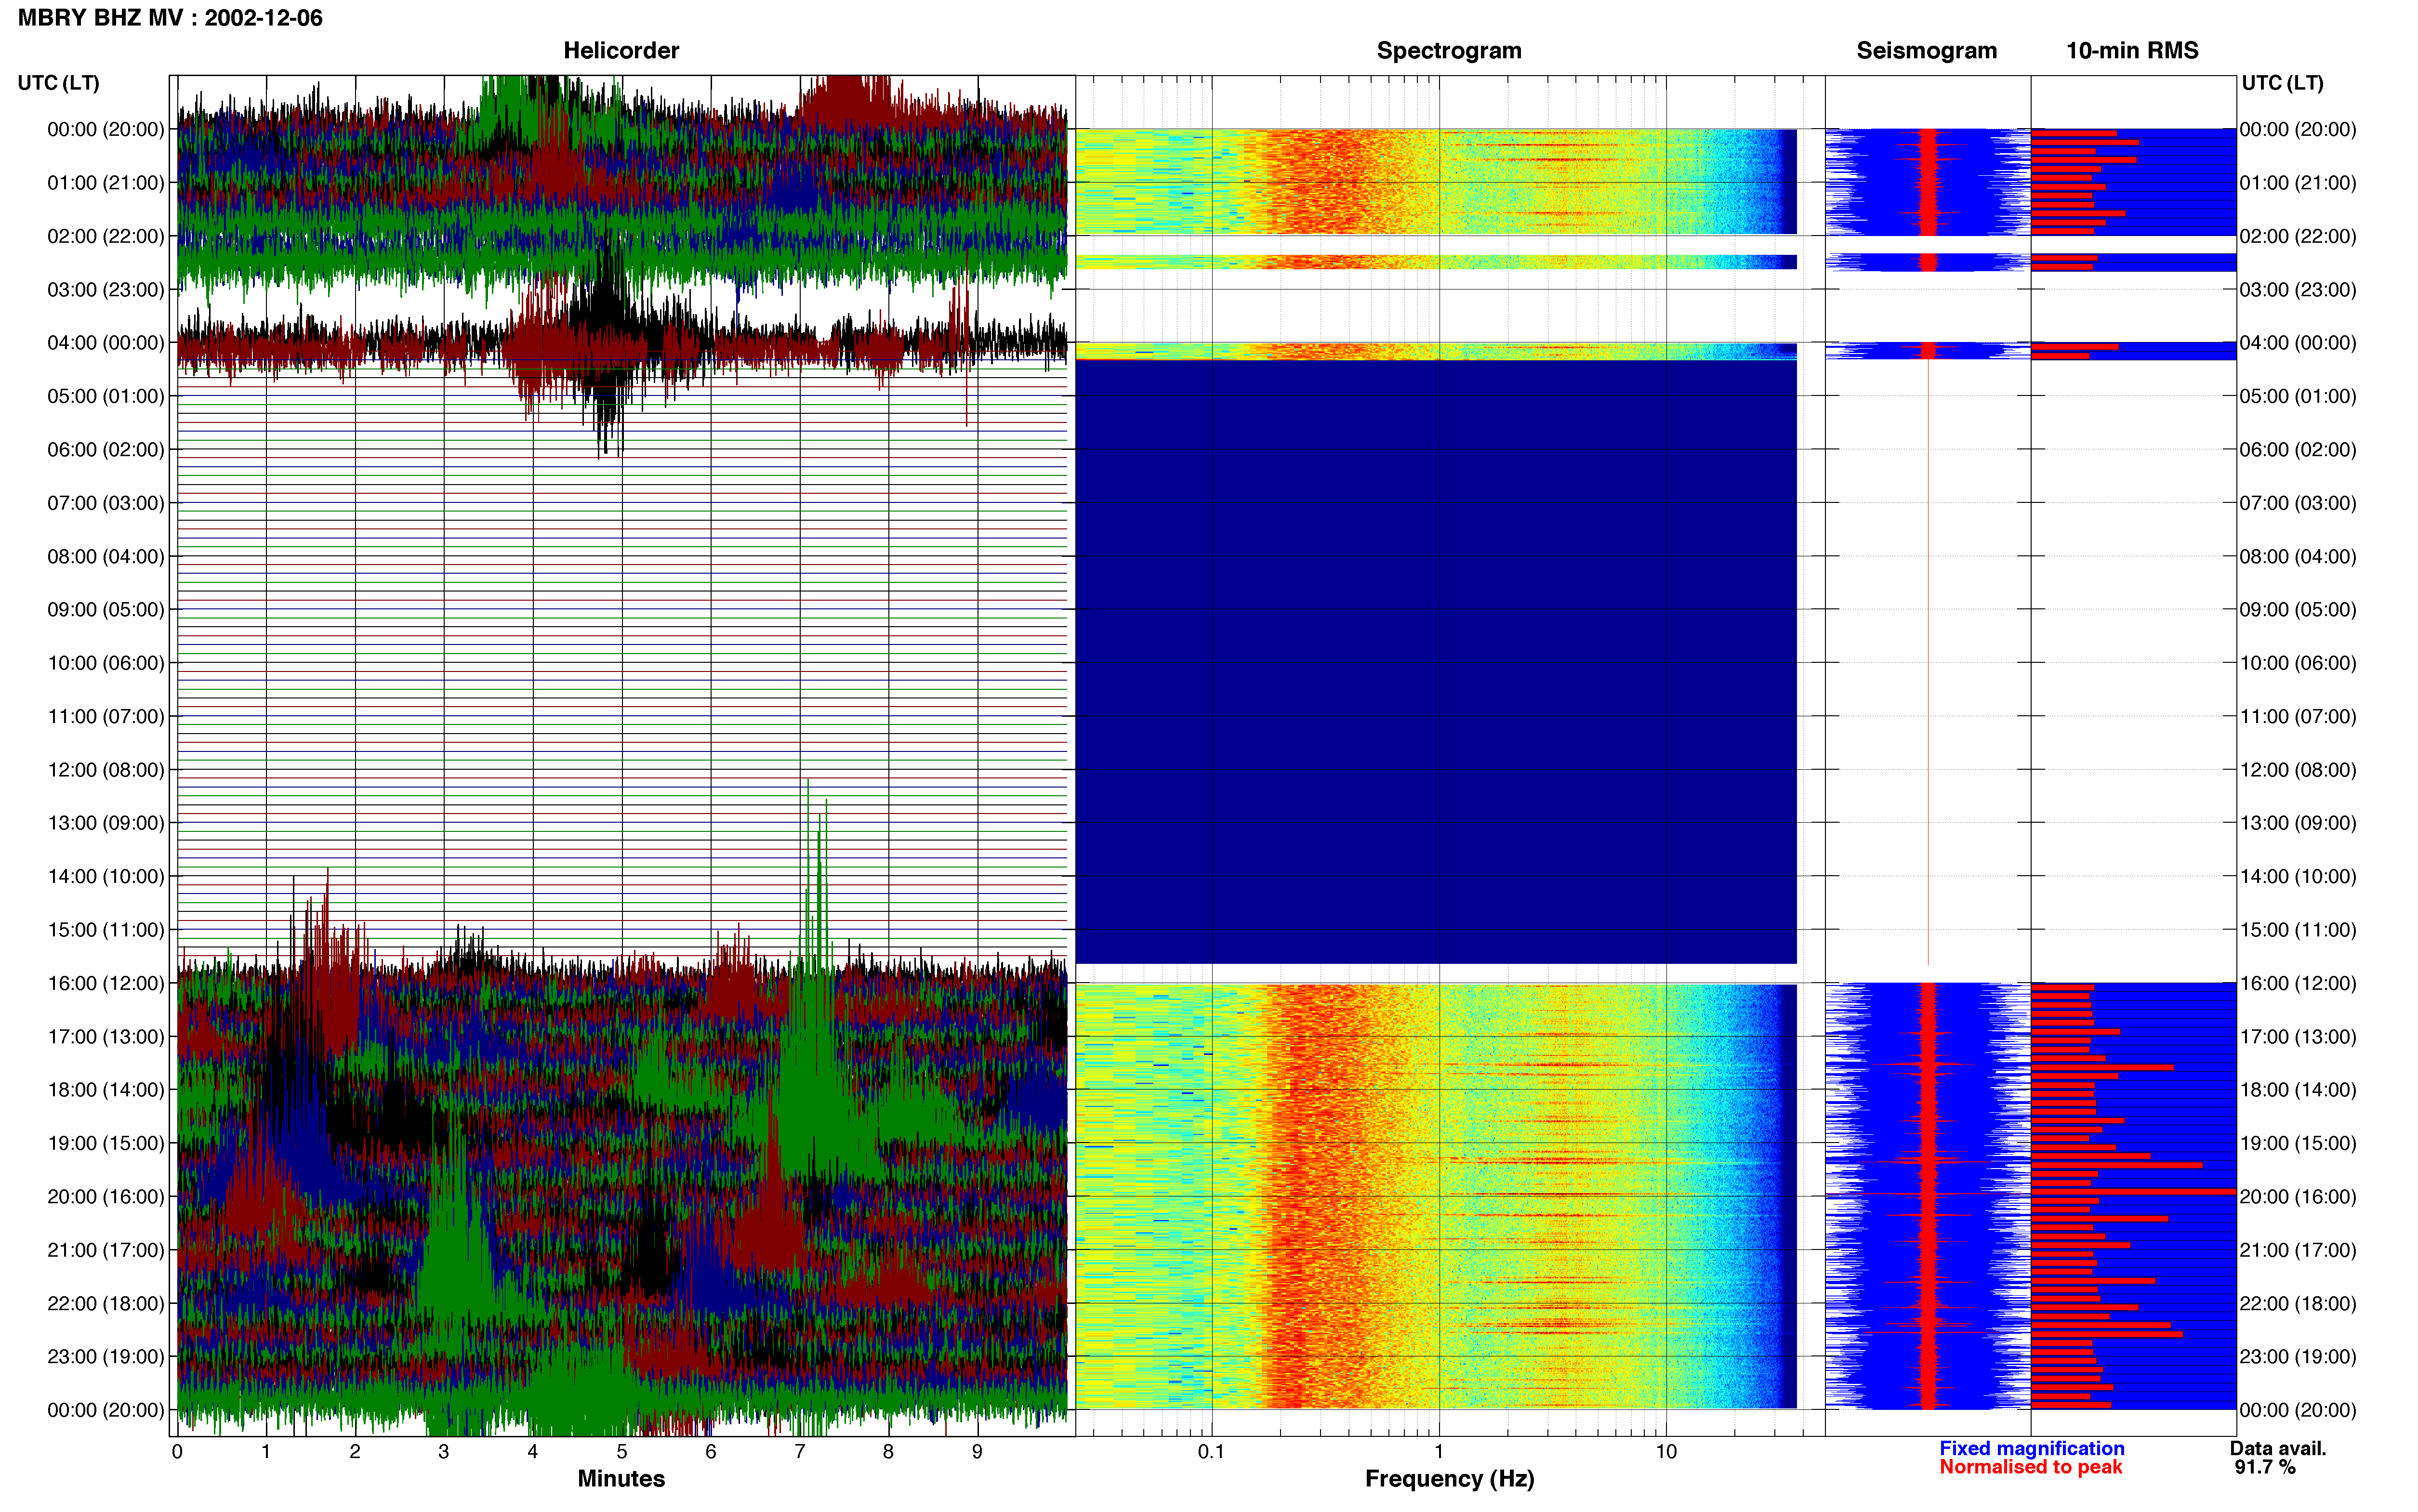Click the Helicorder minute tick '5'

[622, 1452]
